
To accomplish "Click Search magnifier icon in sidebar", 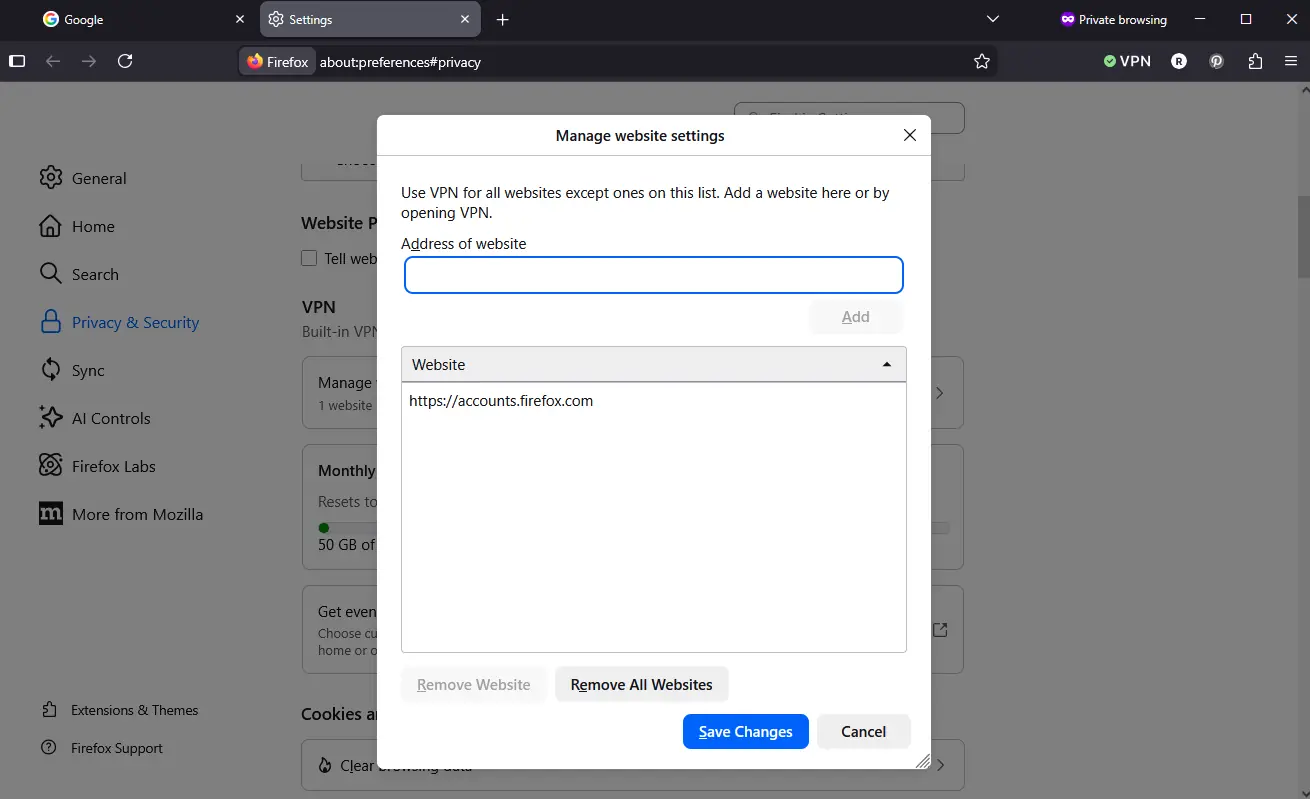I will click(x=50, y=273).
